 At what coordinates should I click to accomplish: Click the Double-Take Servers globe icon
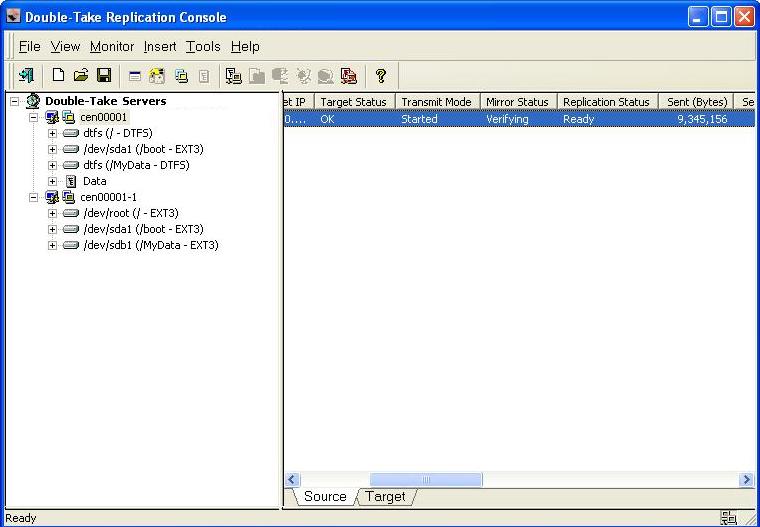(x=32, y=101)
